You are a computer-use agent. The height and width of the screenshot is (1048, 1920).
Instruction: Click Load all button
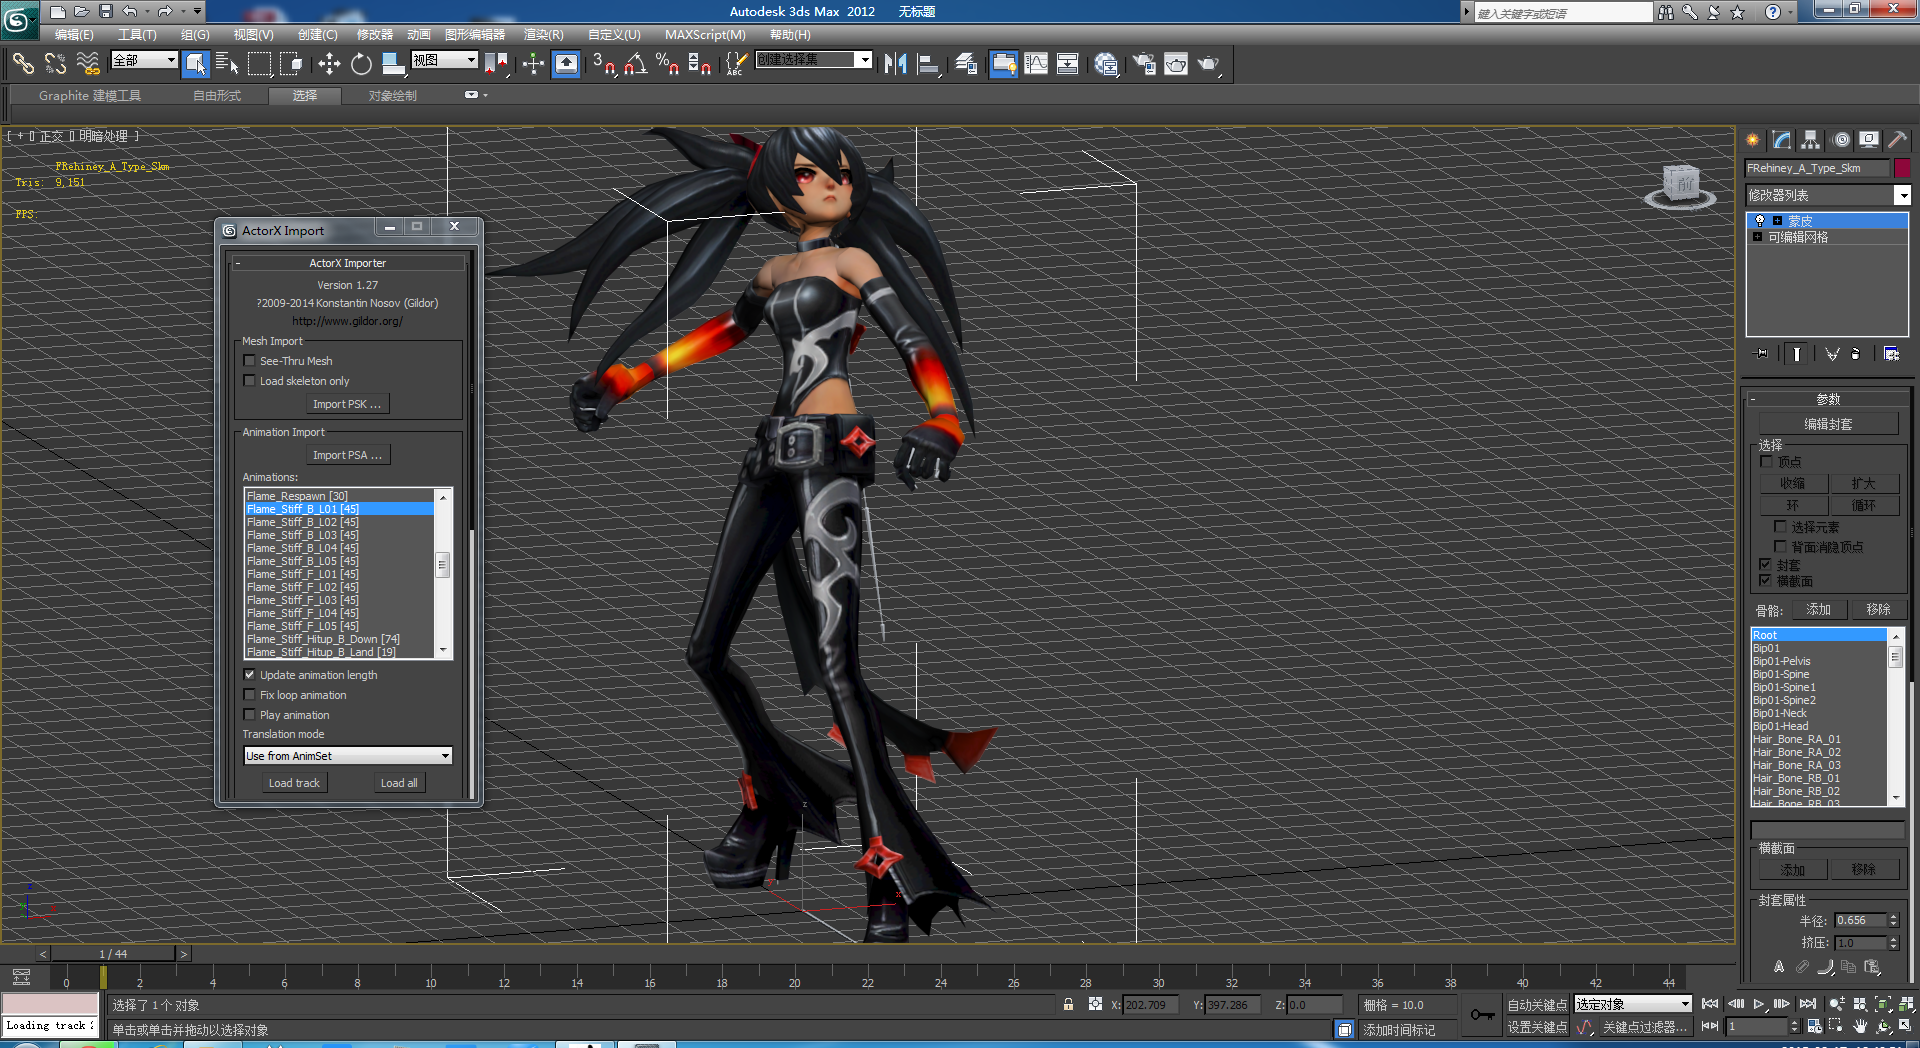pos(399,783)
